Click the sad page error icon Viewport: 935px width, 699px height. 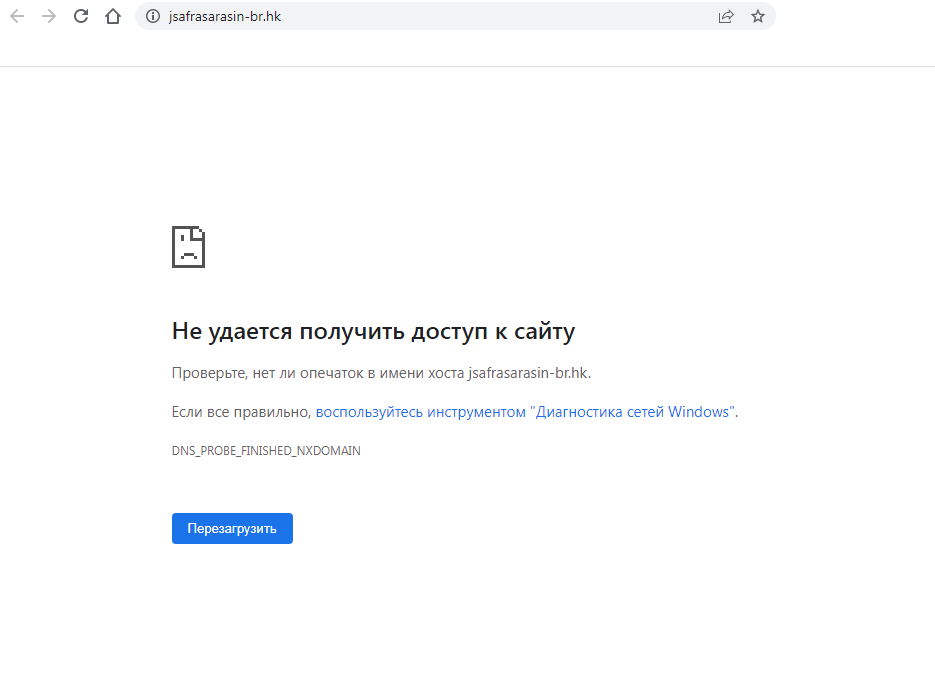pyautogui.click(x=188, y=247)
